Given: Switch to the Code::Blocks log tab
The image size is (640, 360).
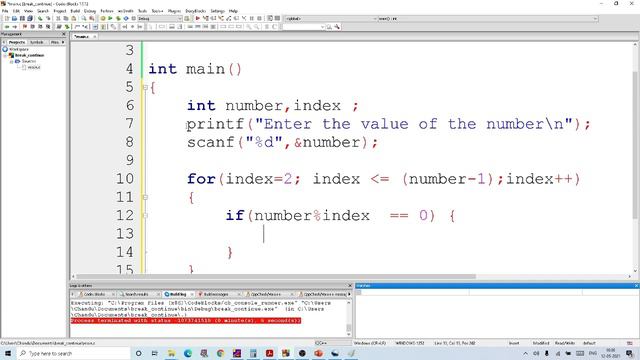Looking at the screenshot, I should (x=94, y=294).
